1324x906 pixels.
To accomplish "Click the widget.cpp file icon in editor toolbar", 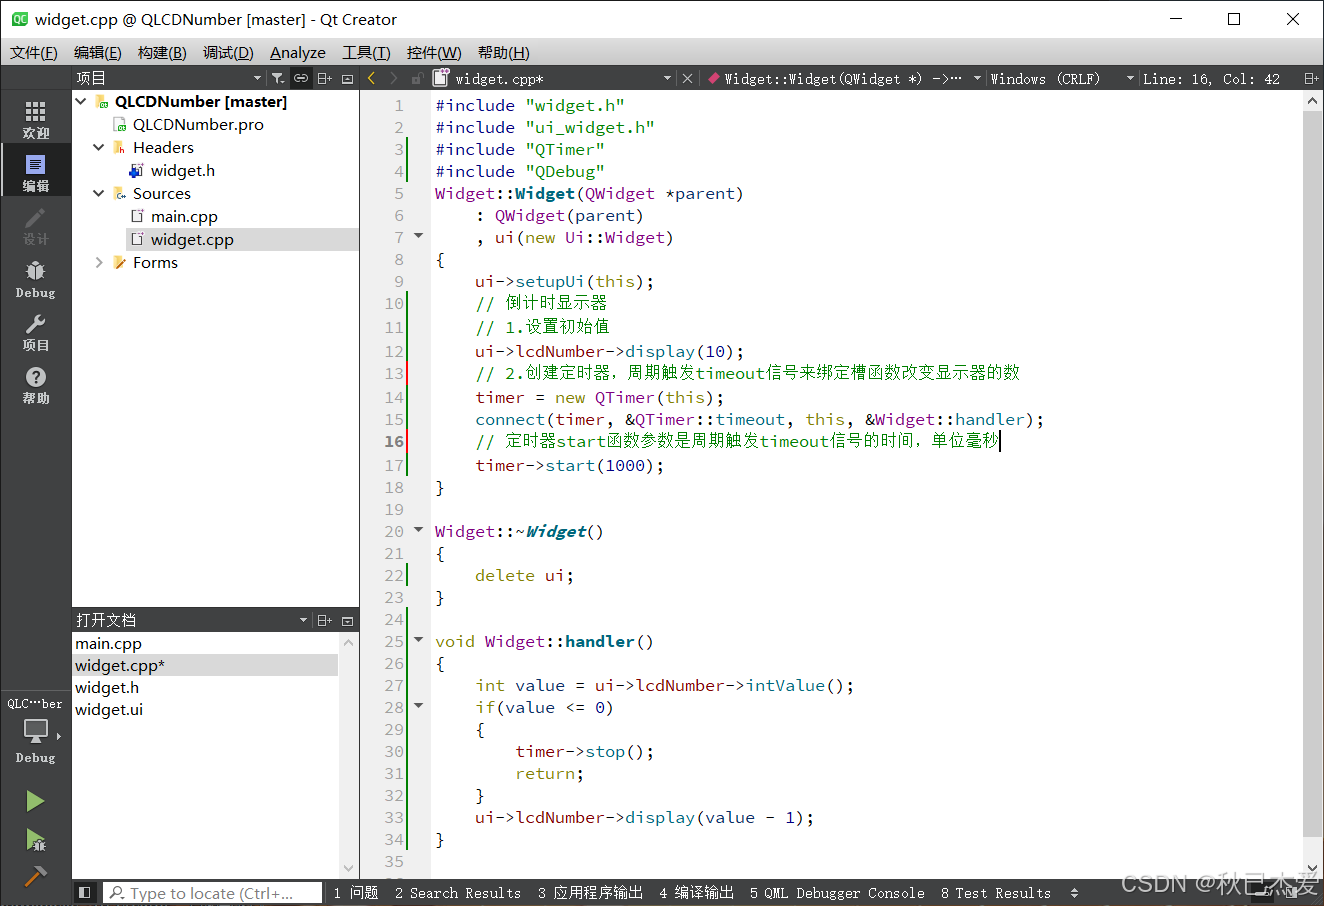I will pos(440,78).
